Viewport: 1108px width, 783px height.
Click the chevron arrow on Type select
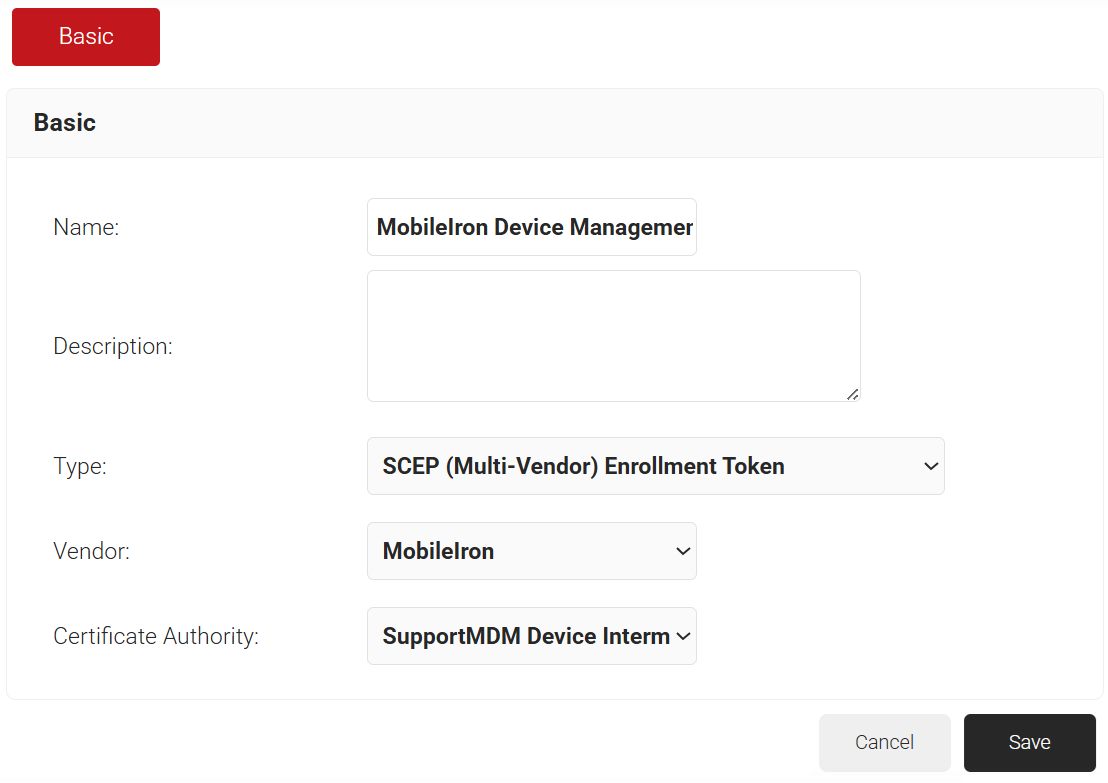click(x=931, y=466)
